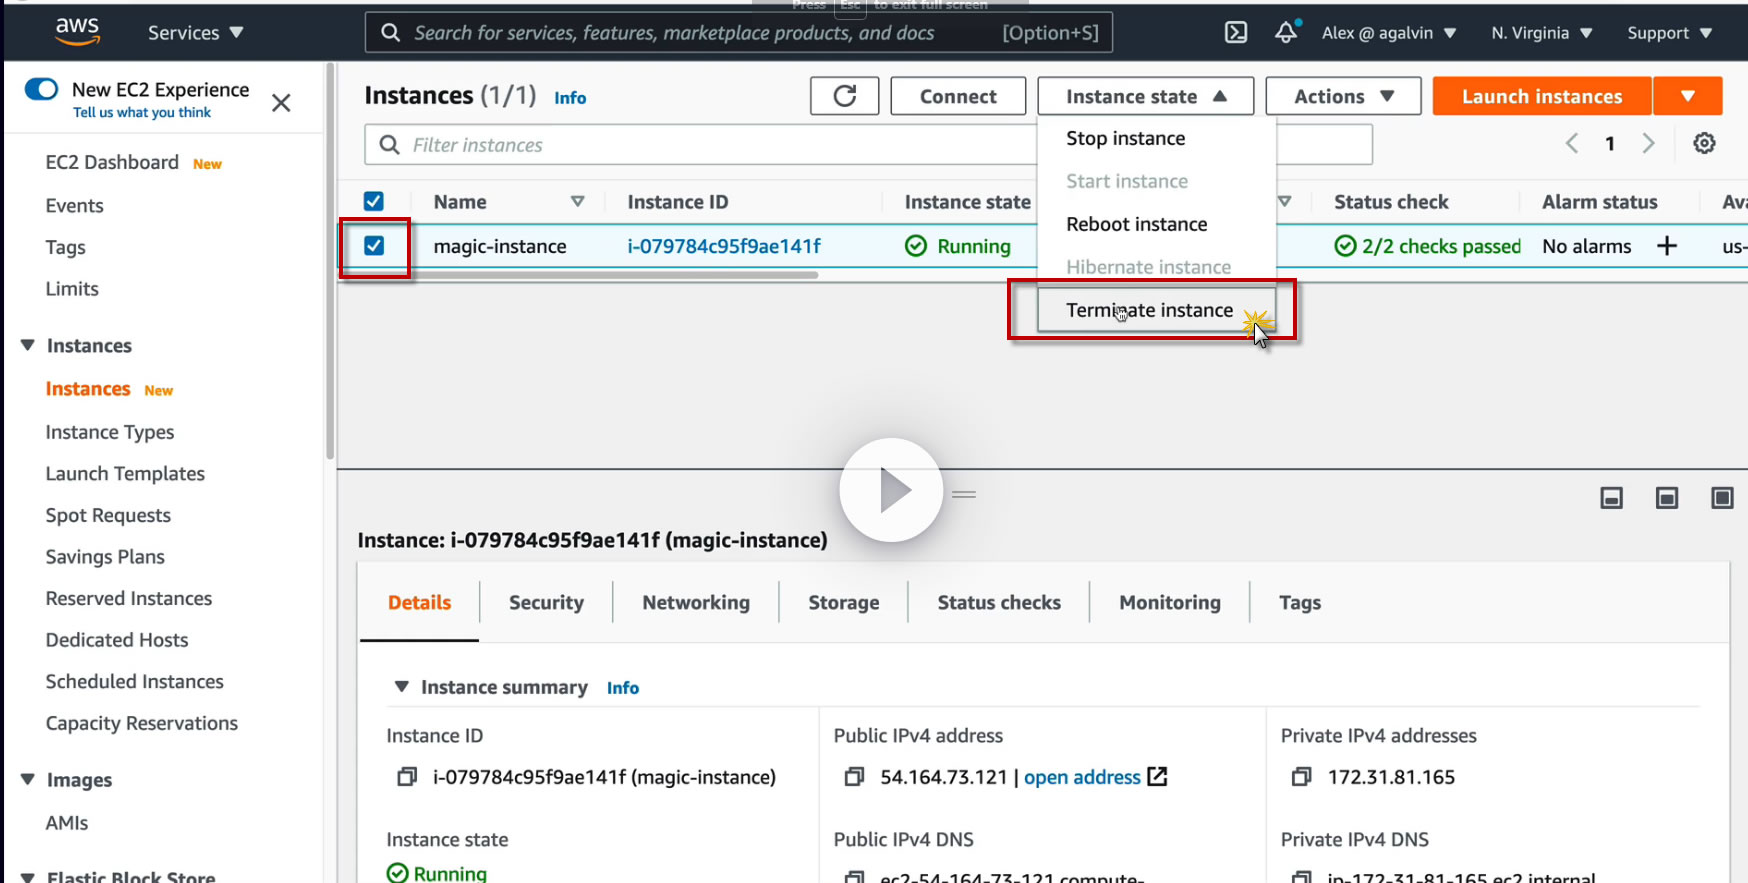Open the Actions dropdown
1748x883 pixels.
click(1343, 96)
